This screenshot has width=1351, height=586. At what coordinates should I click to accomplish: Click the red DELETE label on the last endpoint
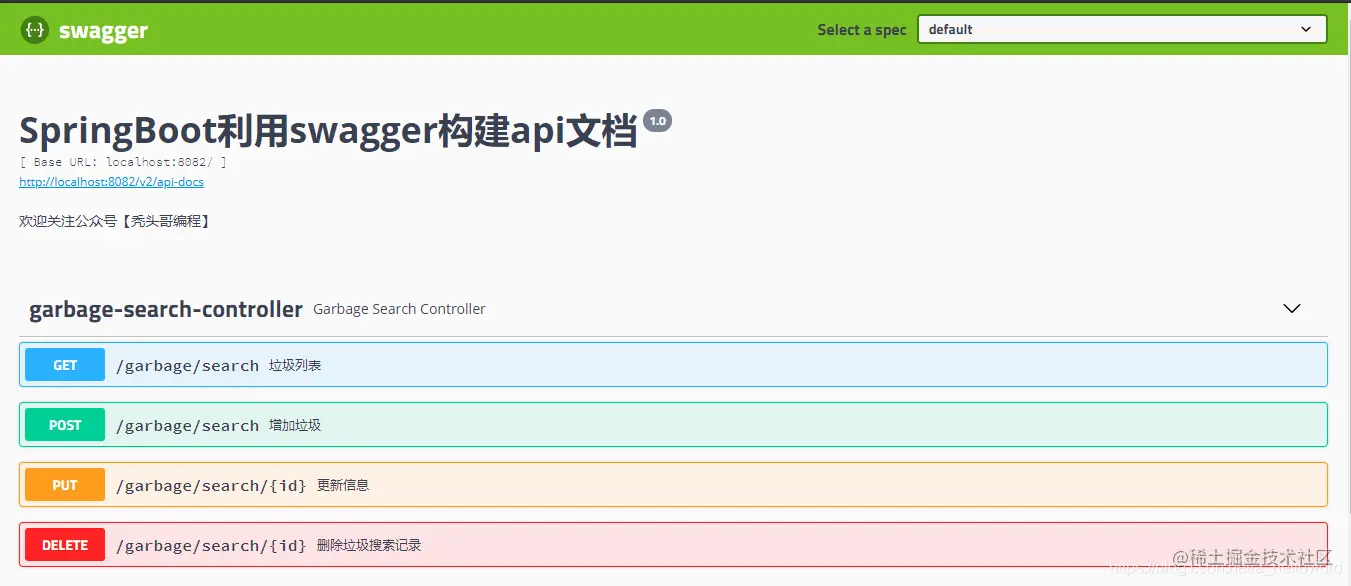click(x=64, y=544)
